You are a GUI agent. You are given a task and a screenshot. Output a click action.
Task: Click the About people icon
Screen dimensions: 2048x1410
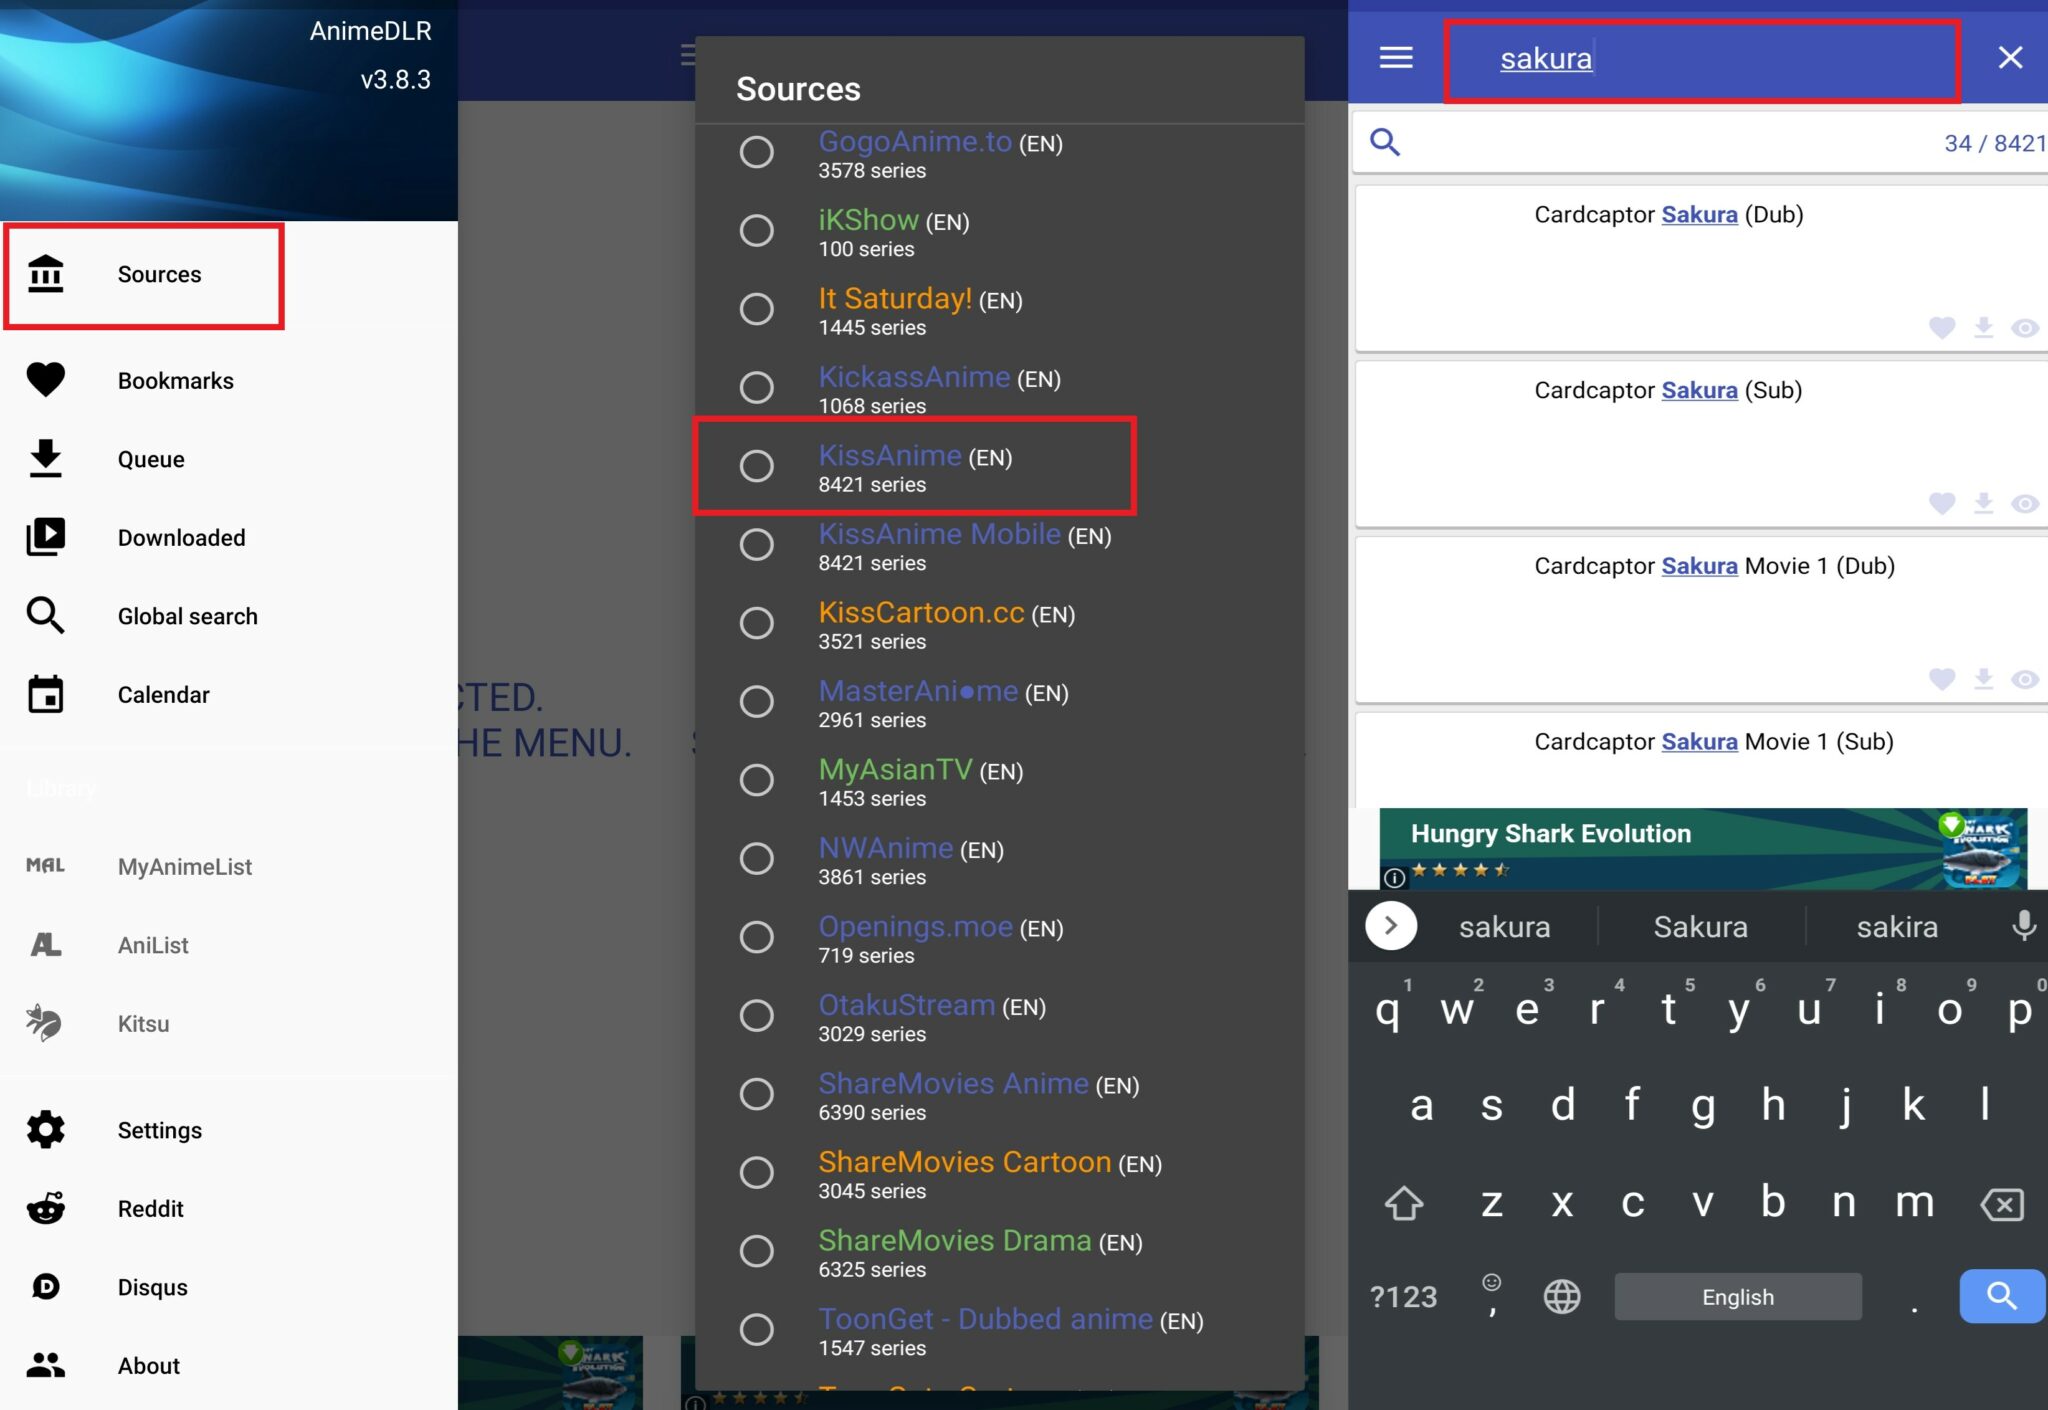45,1365
